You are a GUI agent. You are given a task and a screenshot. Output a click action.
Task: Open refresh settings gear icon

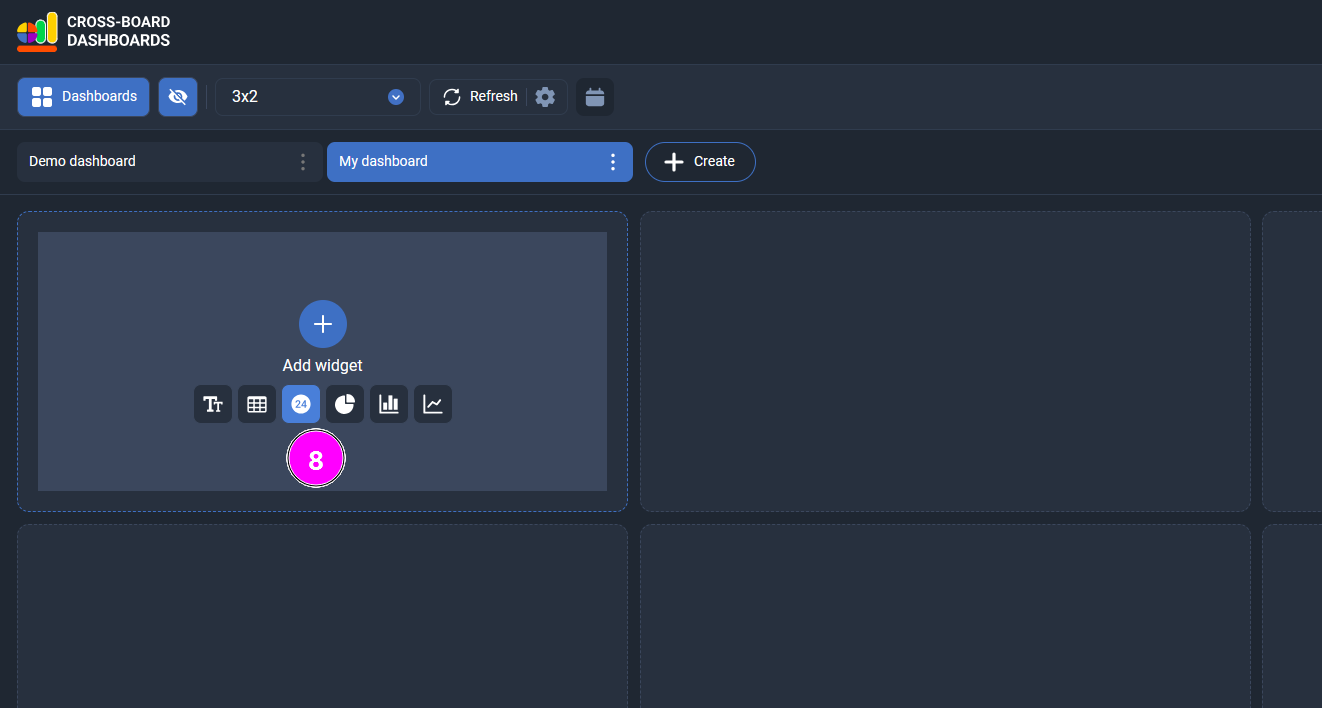(x=545, y=97)
